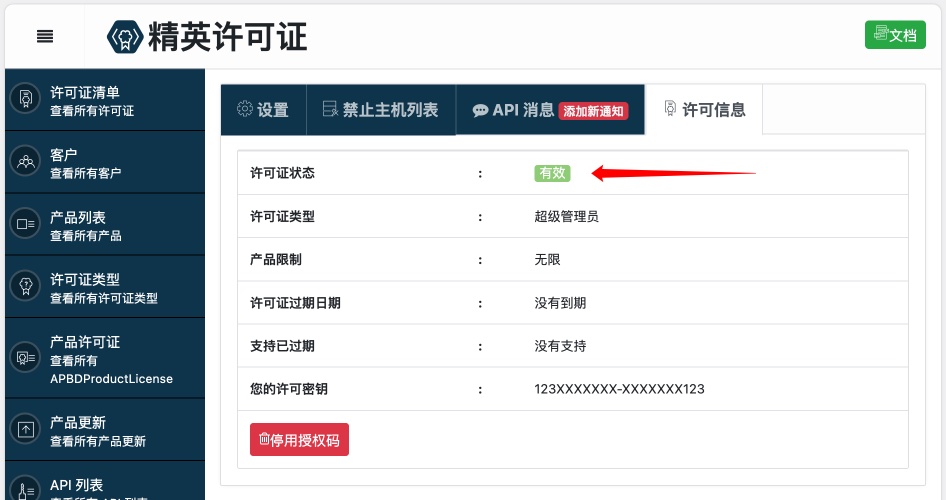Open API 列表 sidebar entry
Viewport: 946px width, 500px height.
click(104, 482)
